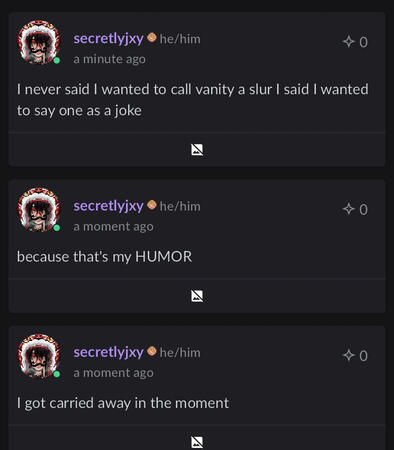Viewport: 394px width, 450px height.
Task: Open secretlyjxy profile from the HUMOR post
Action: pos(109,206)
